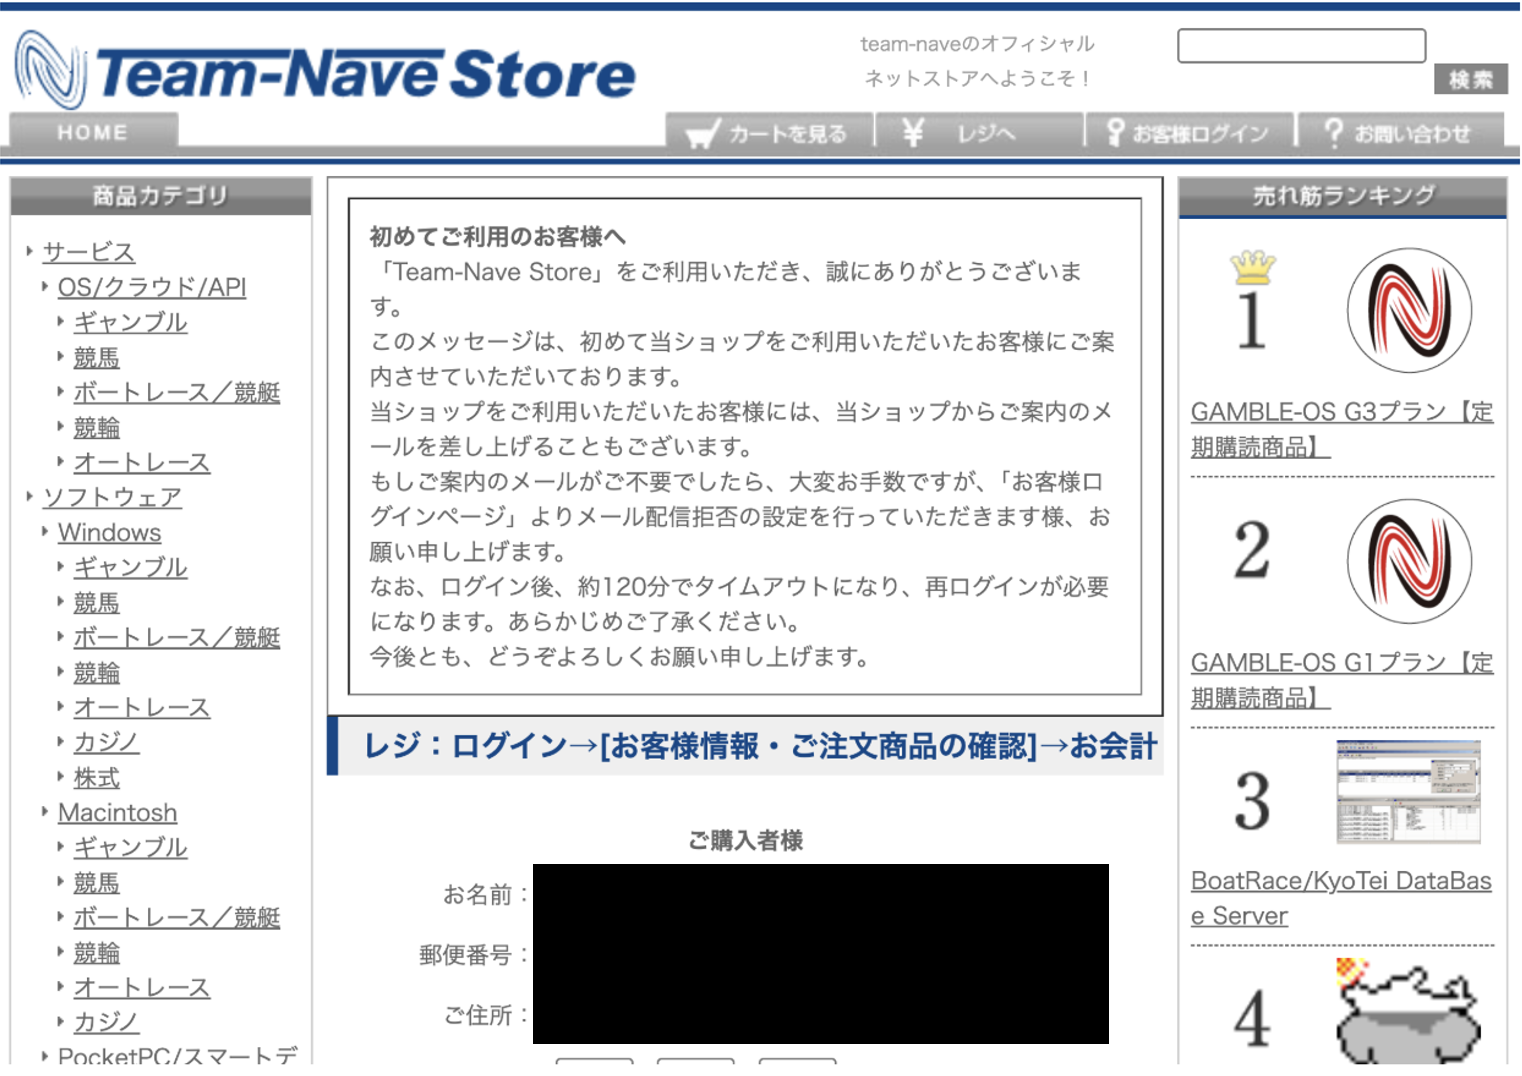This screenshot has height=1076, width=1522.
Task: Click the shopping cart icon in navigation
Action: click(703, 133)
